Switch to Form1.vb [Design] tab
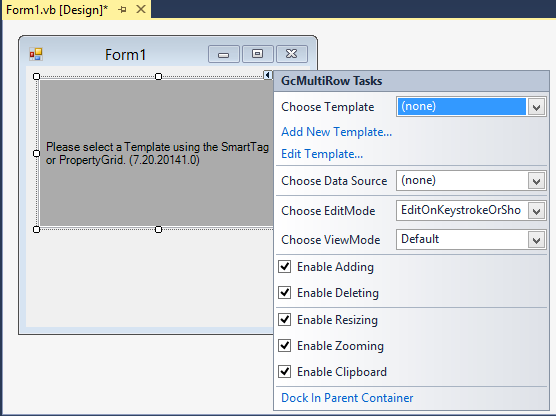Image resolution: width=556 pixels, height=416 pixels. pyautogui.click(x=57, y=10)
